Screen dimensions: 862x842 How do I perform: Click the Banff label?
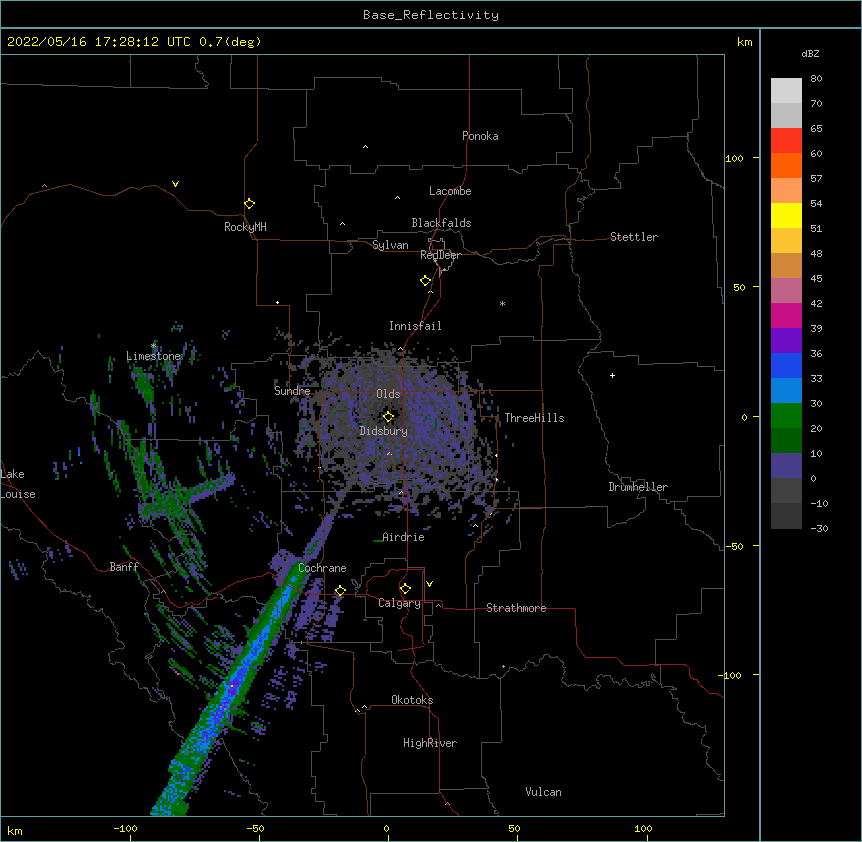(x=124, y=567)
